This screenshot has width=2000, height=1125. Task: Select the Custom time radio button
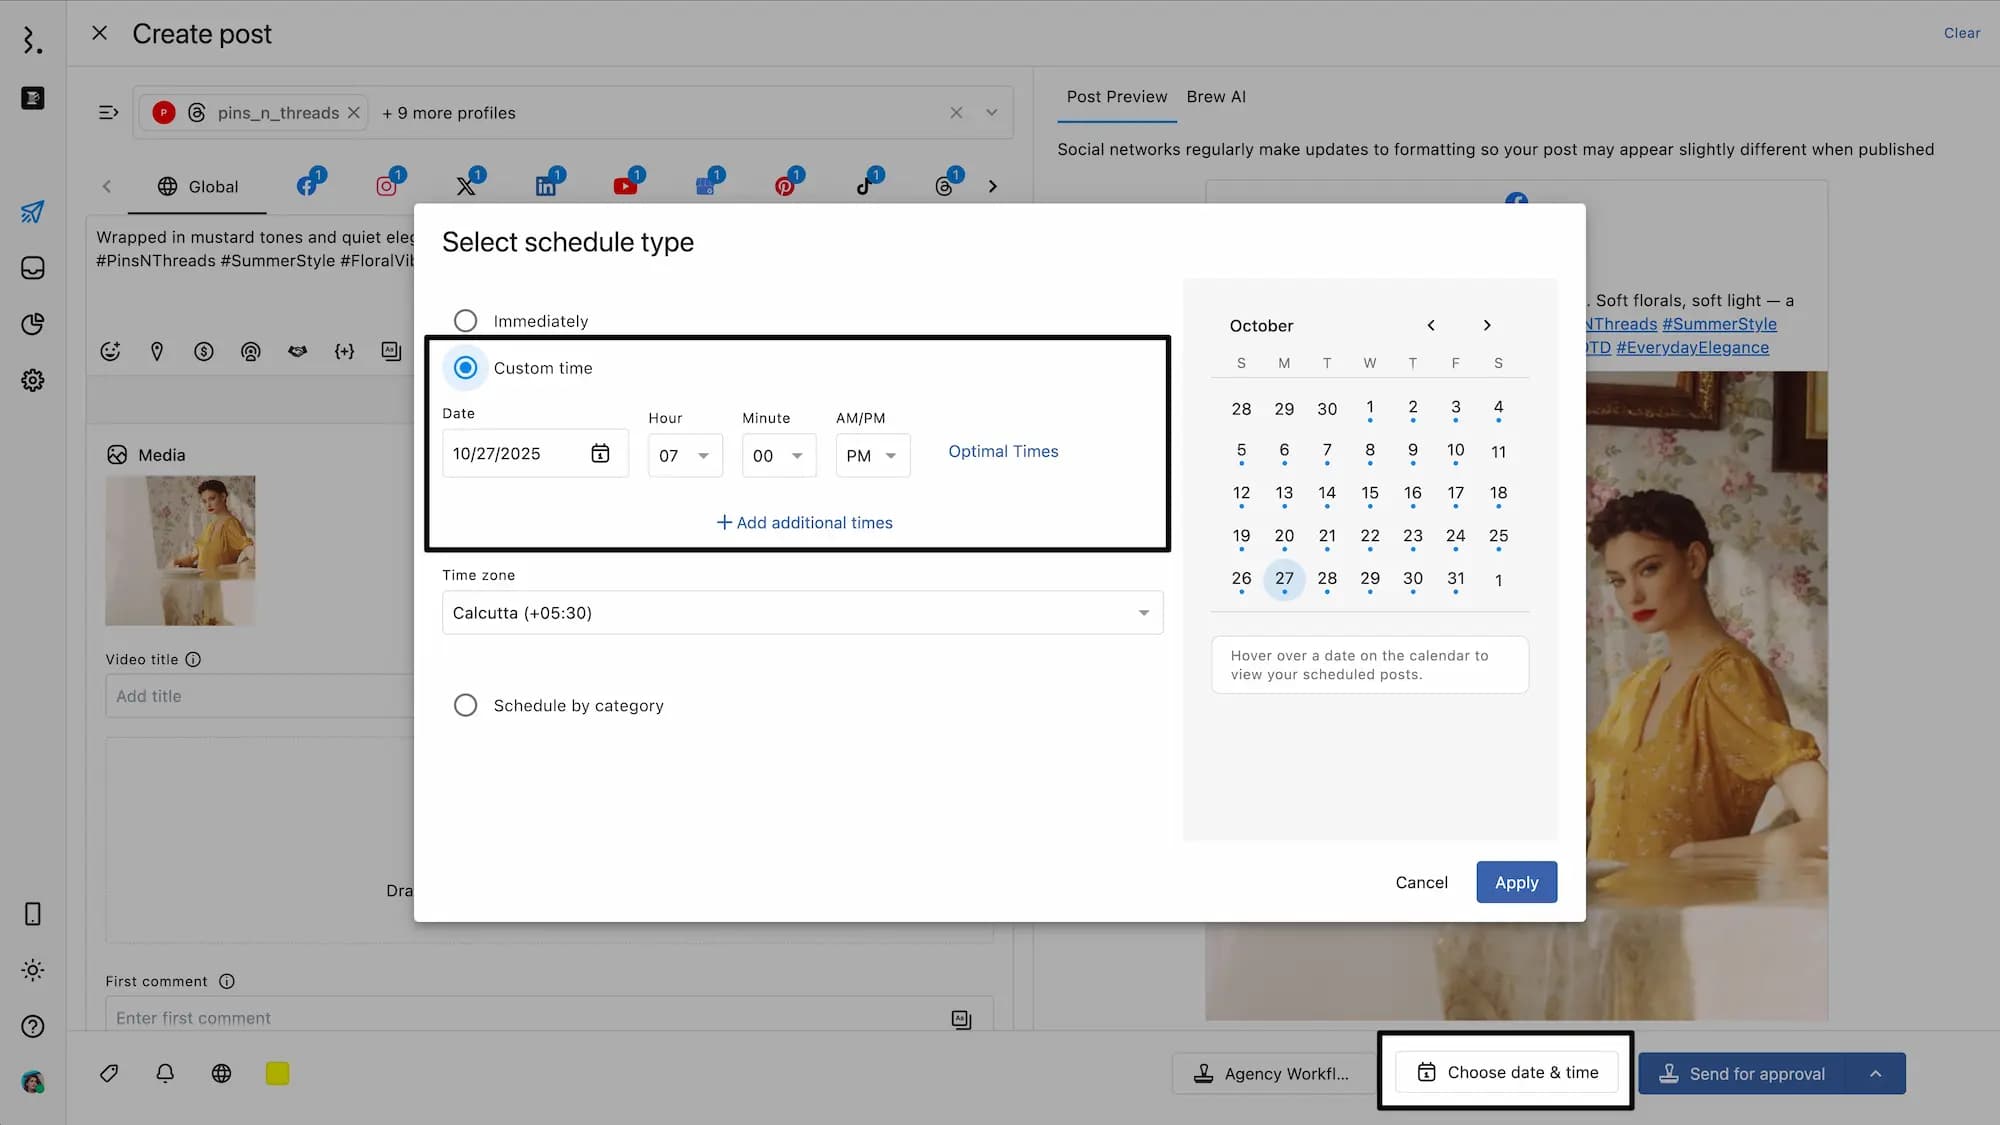click(465, 368)
